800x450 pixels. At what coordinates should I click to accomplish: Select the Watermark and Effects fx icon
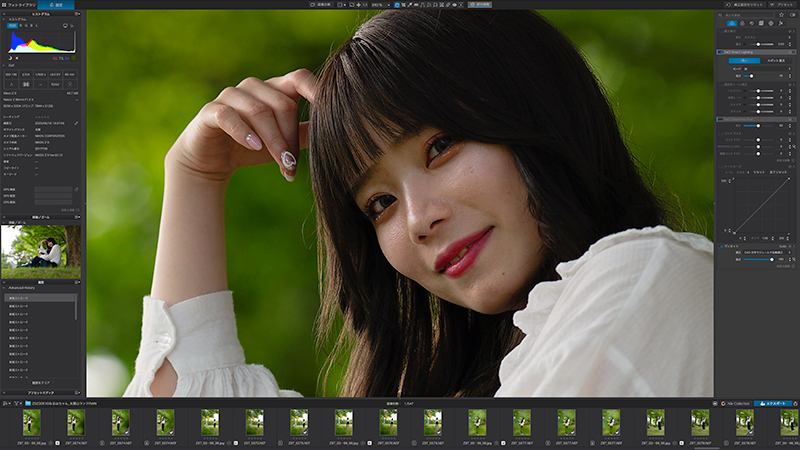tap(781, 23)
